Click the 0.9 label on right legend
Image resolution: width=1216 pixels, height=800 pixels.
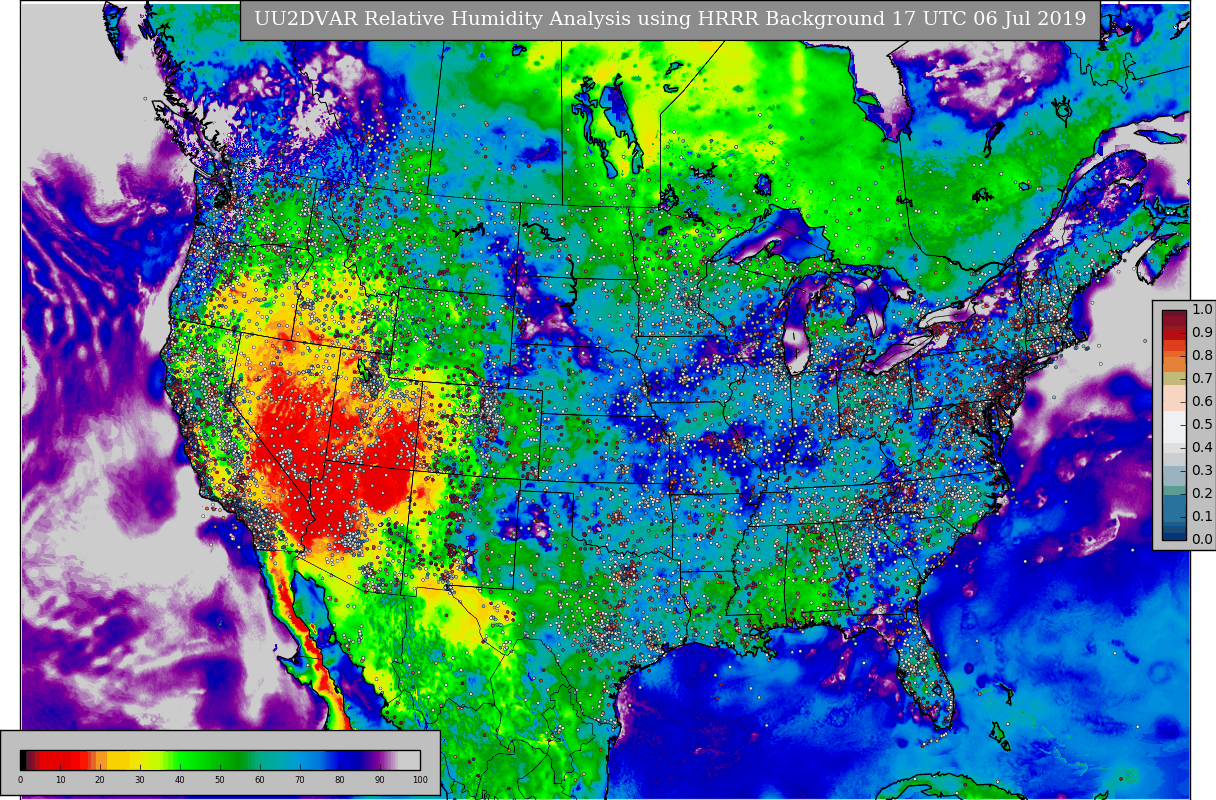1202,333
